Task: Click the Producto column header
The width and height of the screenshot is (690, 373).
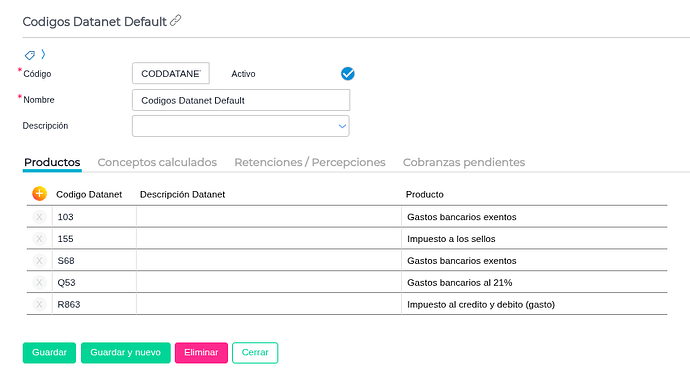Action: tap(424, 194)
